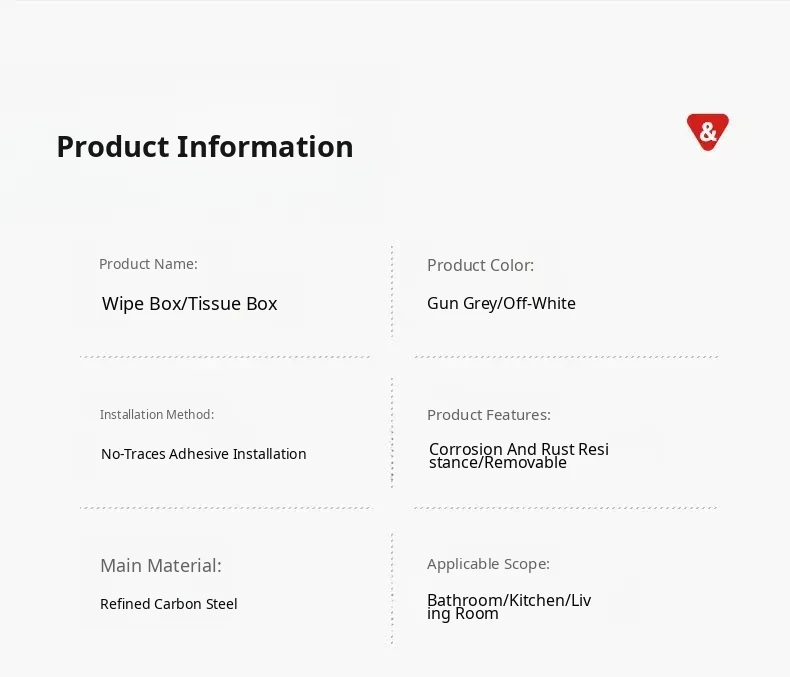Click dotted divider below Corrosion And Rust Resistance
790x677 pixels.
click(566, 507)
